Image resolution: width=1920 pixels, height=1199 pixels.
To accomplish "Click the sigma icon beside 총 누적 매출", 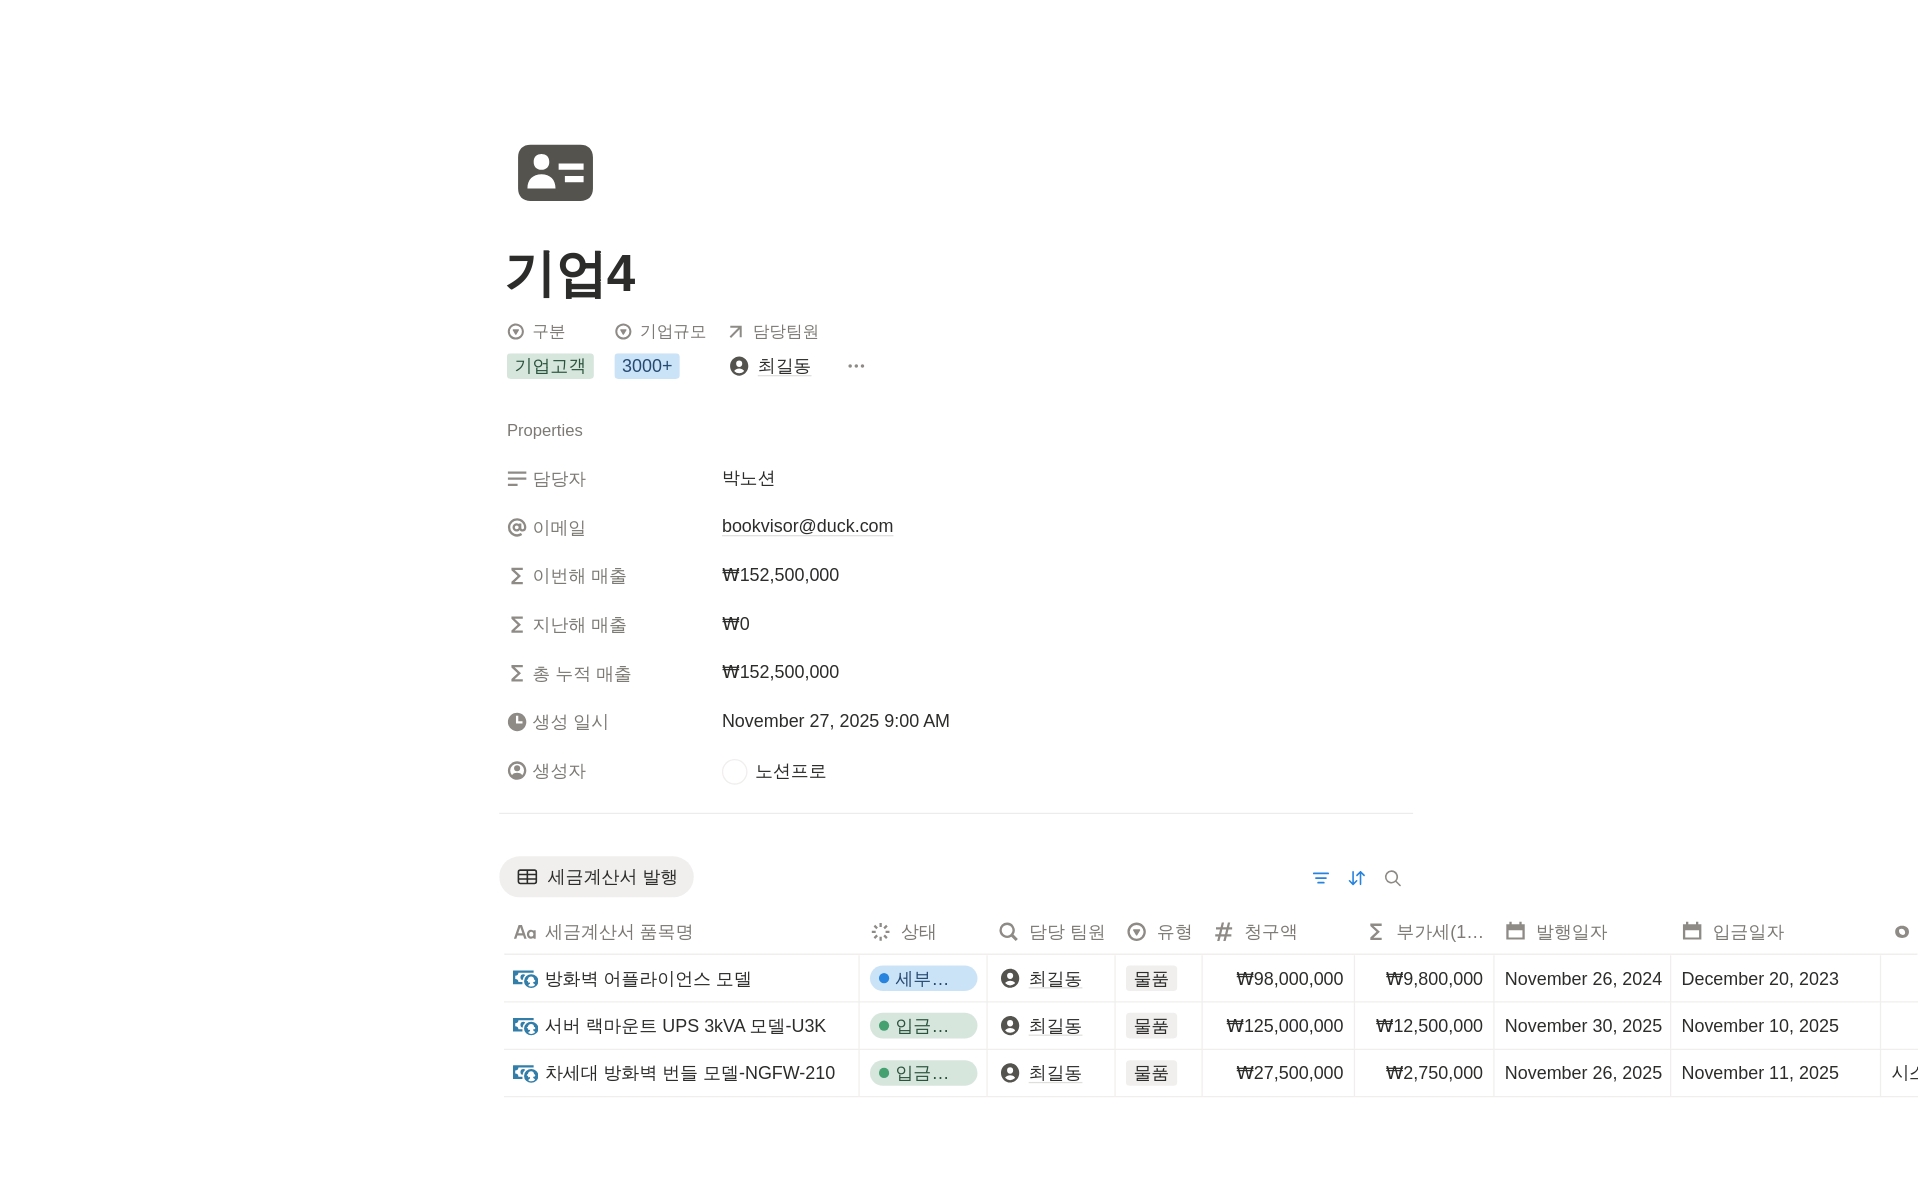I will (x=516, y=674).
